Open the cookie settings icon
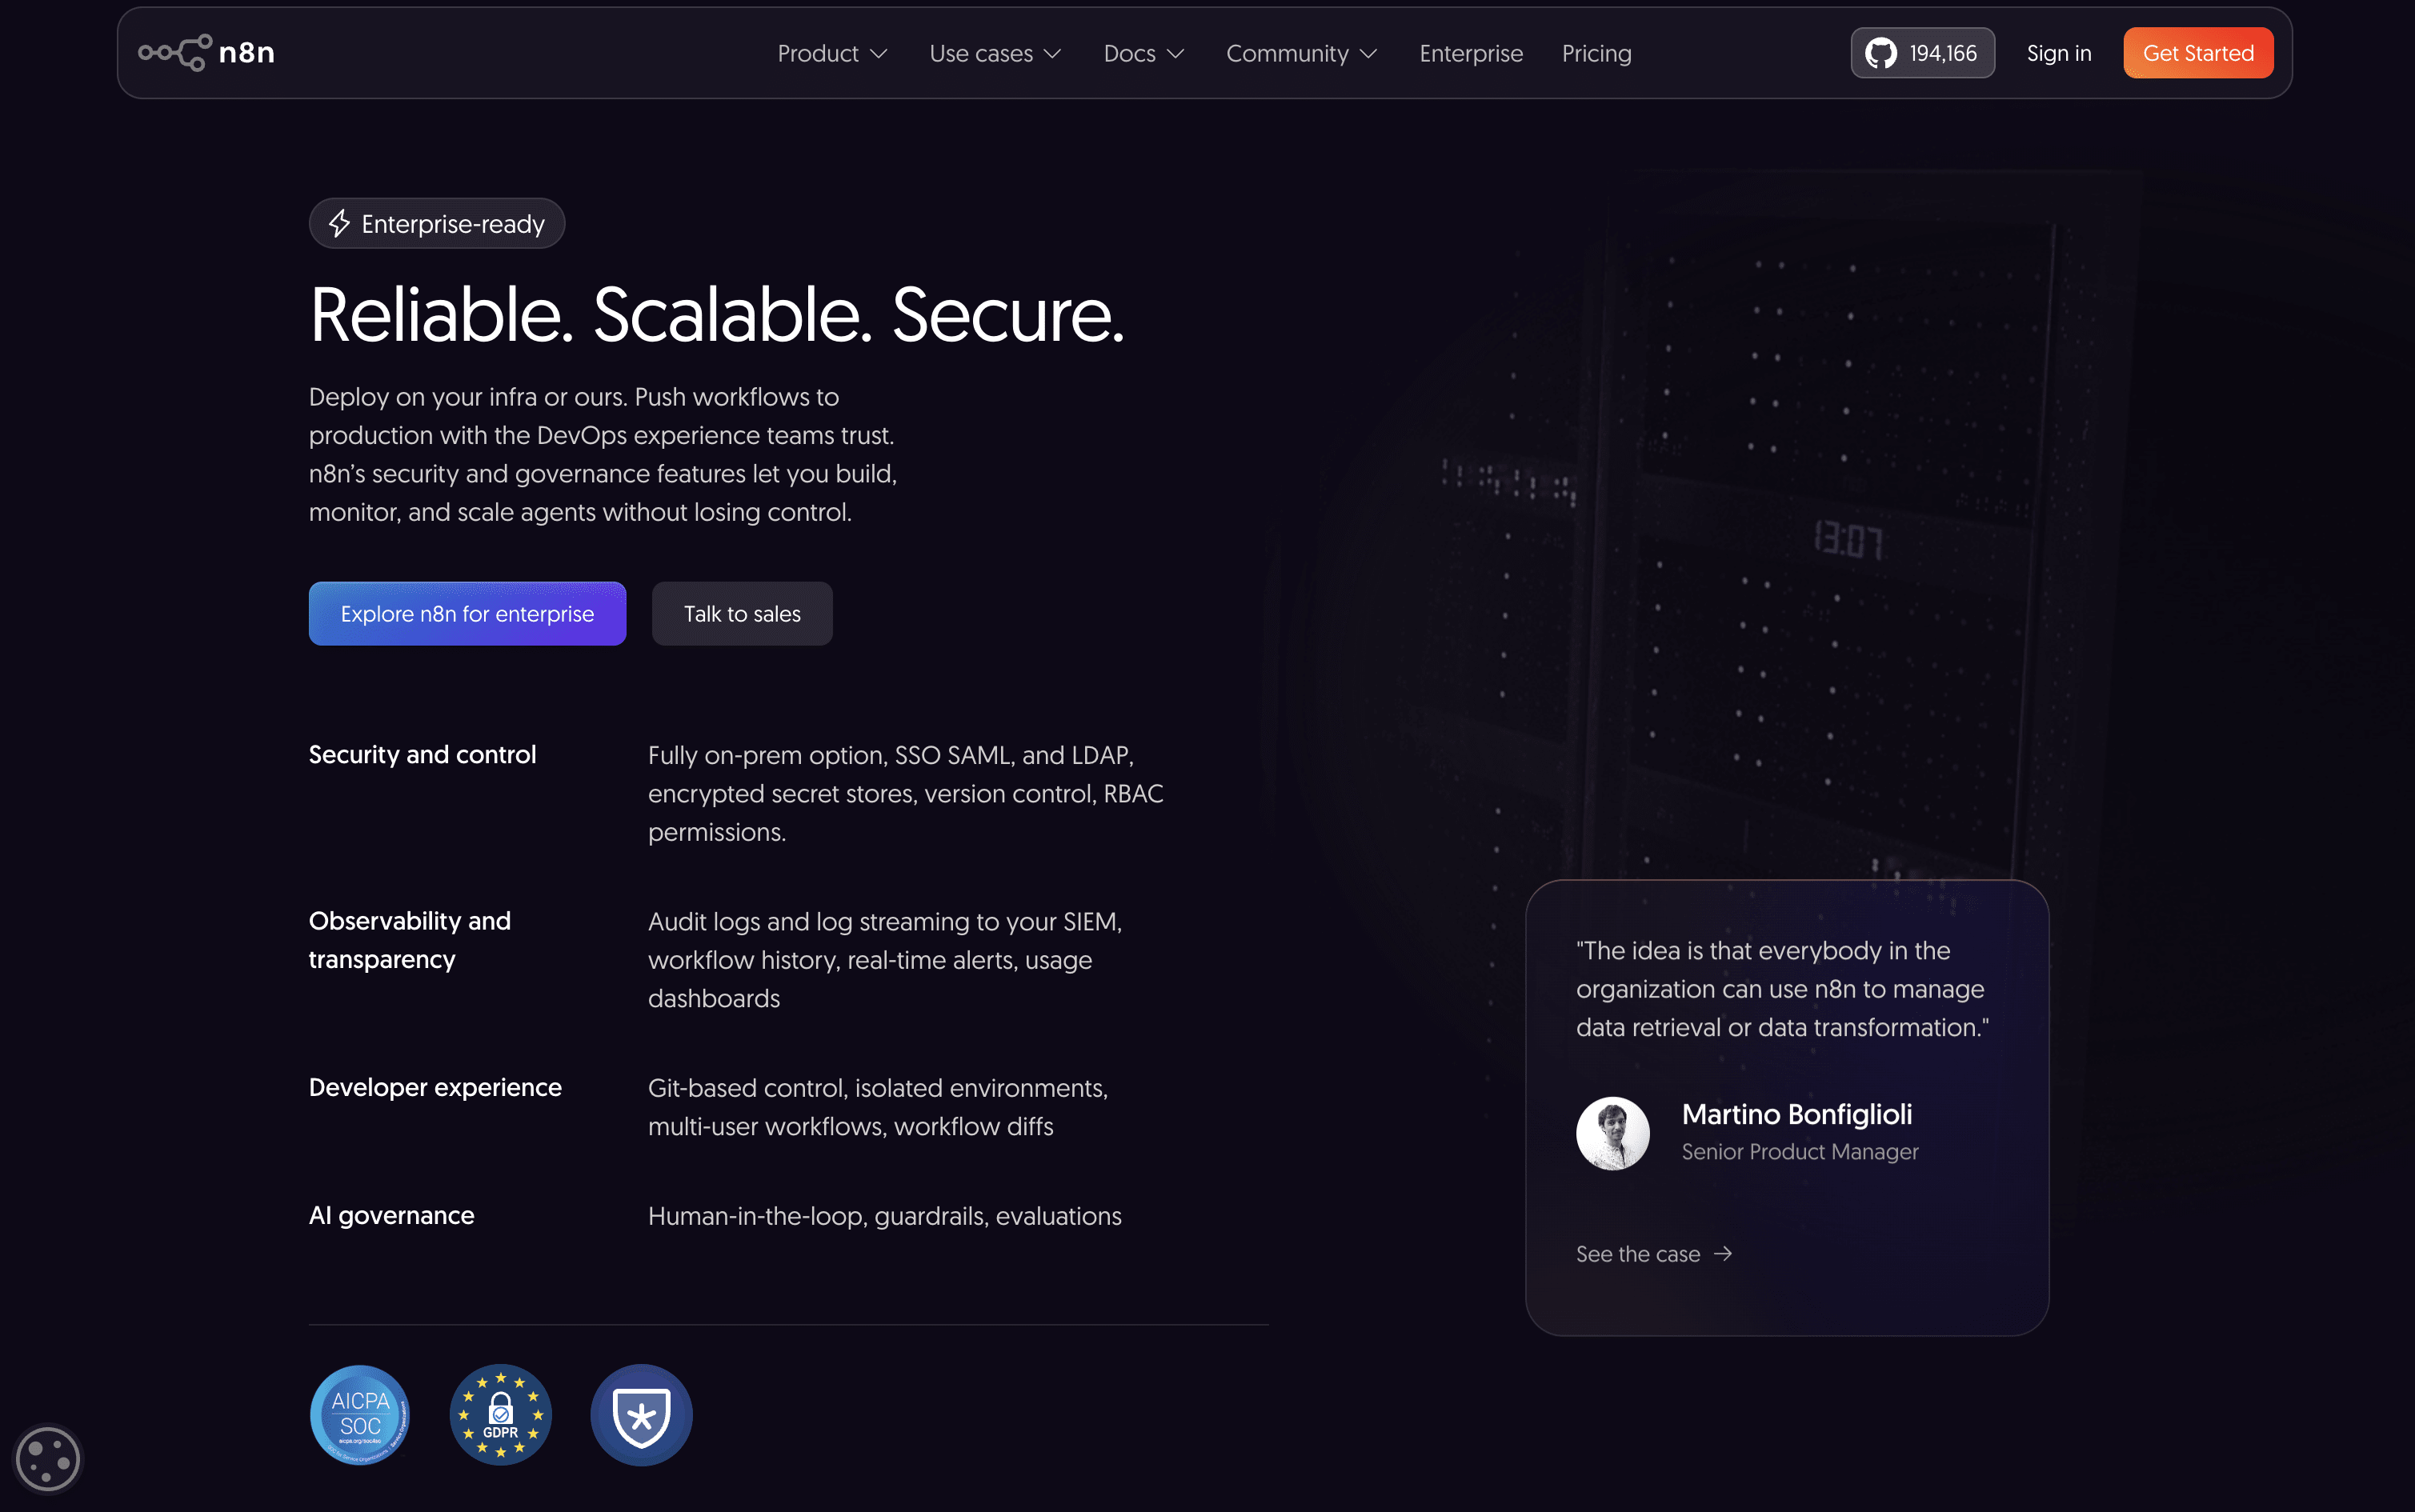Image resolution: width=2415 pixels, height=1512 pixels. (47, 1459)
